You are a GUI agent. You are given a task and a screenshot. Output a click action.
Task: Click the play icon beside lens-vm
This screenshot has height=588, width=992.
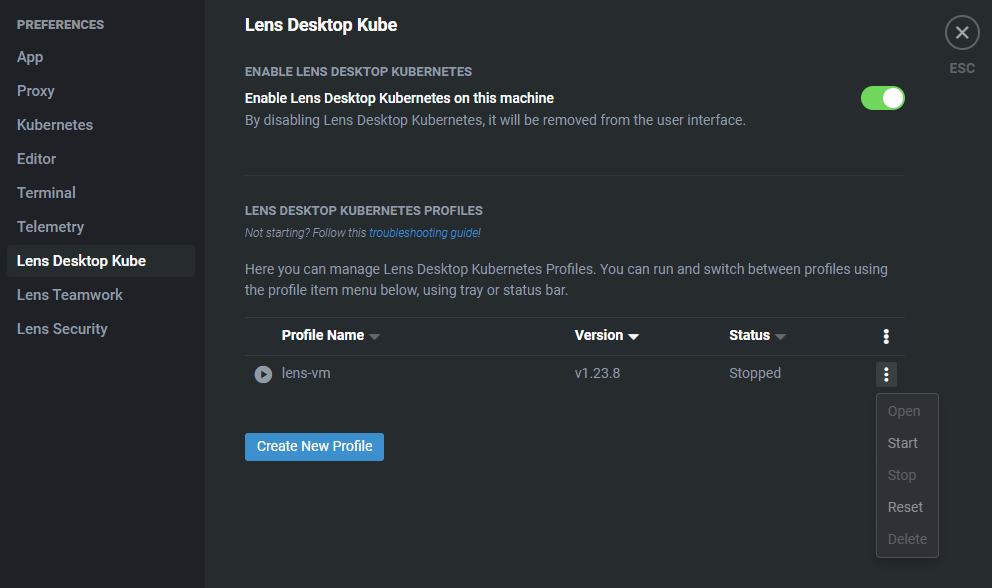(x=263, y=374)
